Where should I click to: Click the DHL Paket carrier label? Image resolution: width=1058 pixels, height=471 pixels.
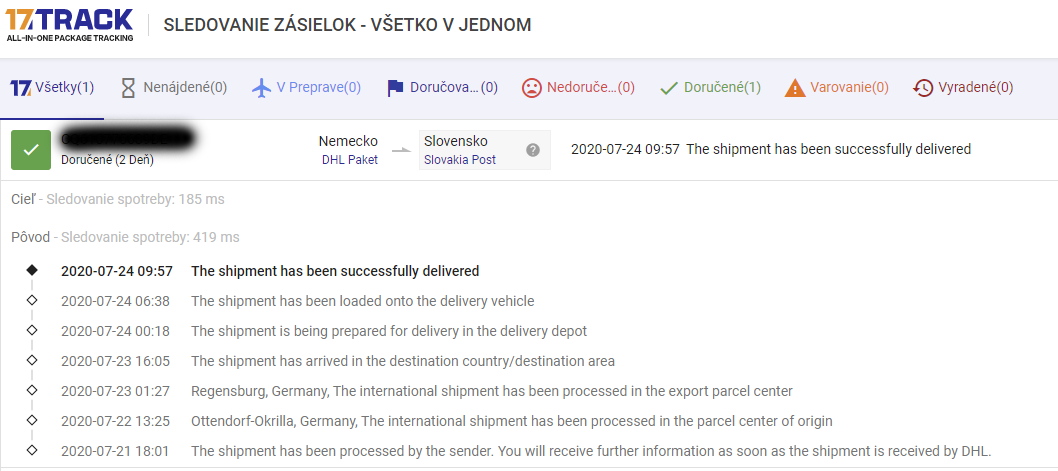(x=349, y=160)
